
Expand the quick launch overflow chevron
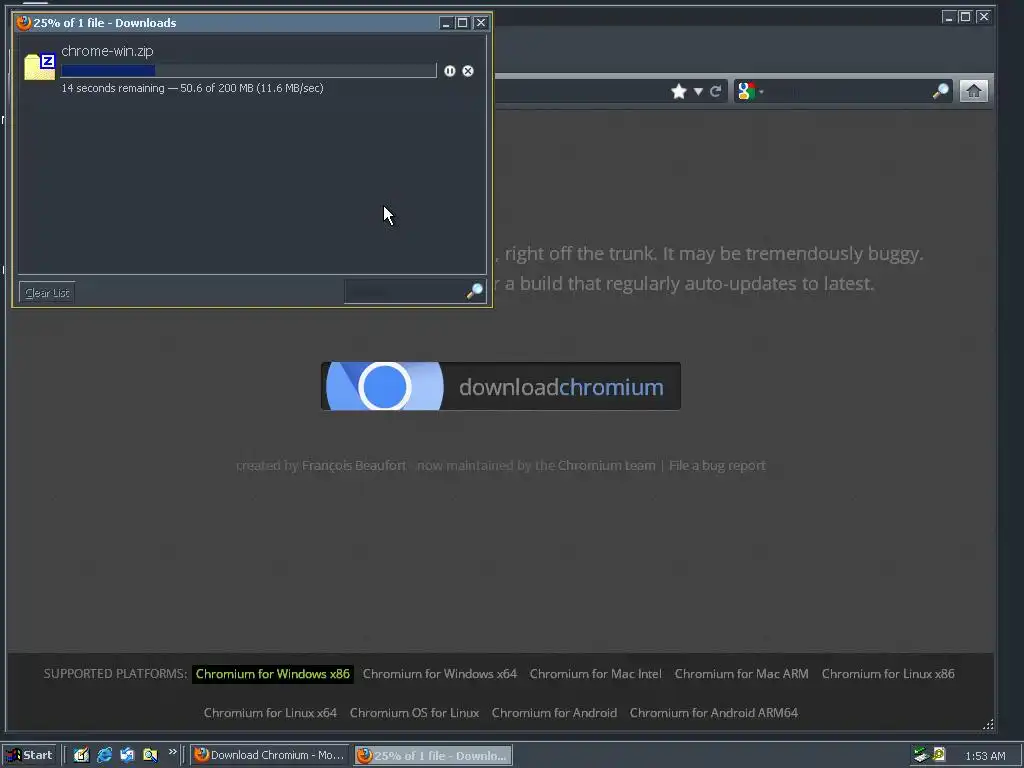click(172, 752)
